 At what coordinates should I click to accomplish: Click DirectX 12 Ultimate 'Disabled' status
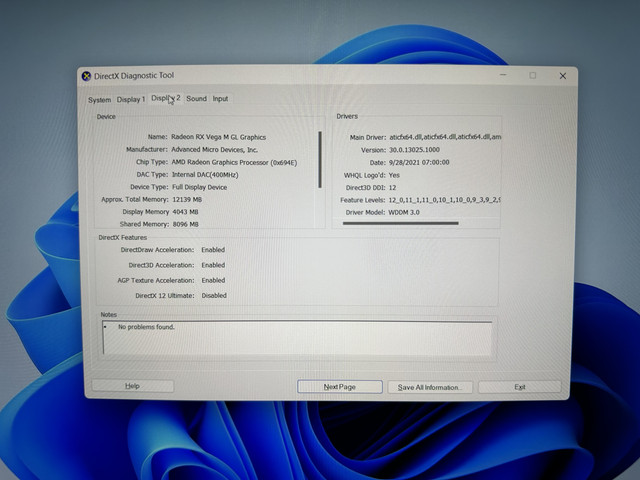click(214, 296)
